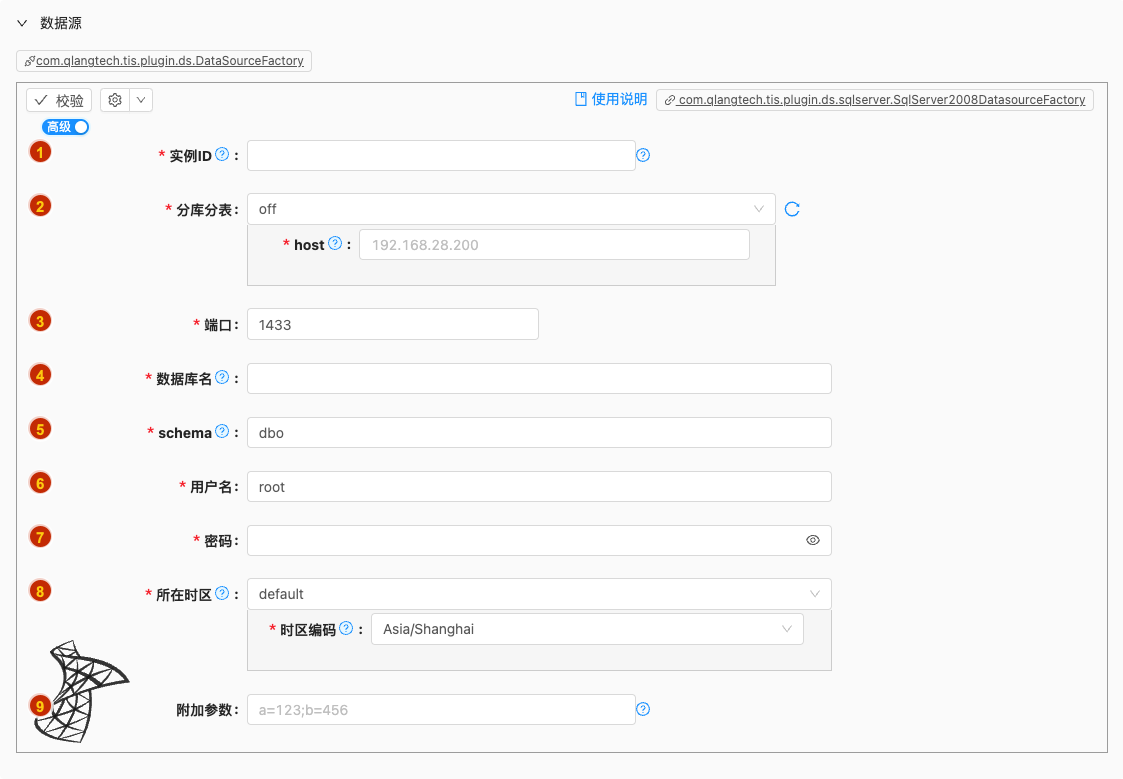The width and height of the screenshot is (1123, 779).
Task: Click the help icon beside 所在时区 label
Action: [x=222, y=593]
